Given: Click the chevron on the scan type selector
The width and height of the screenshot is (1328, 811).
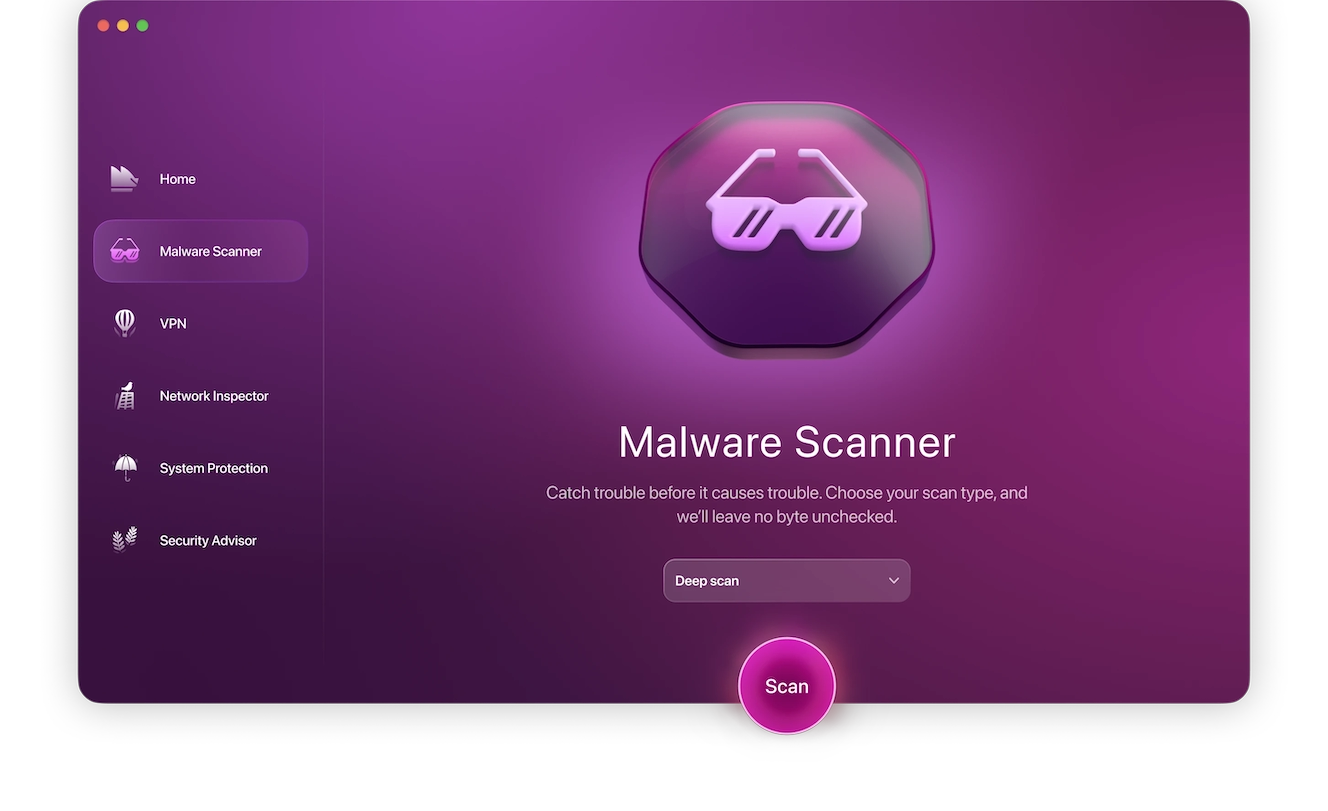Looking at the screenshot, I should 894,580.
